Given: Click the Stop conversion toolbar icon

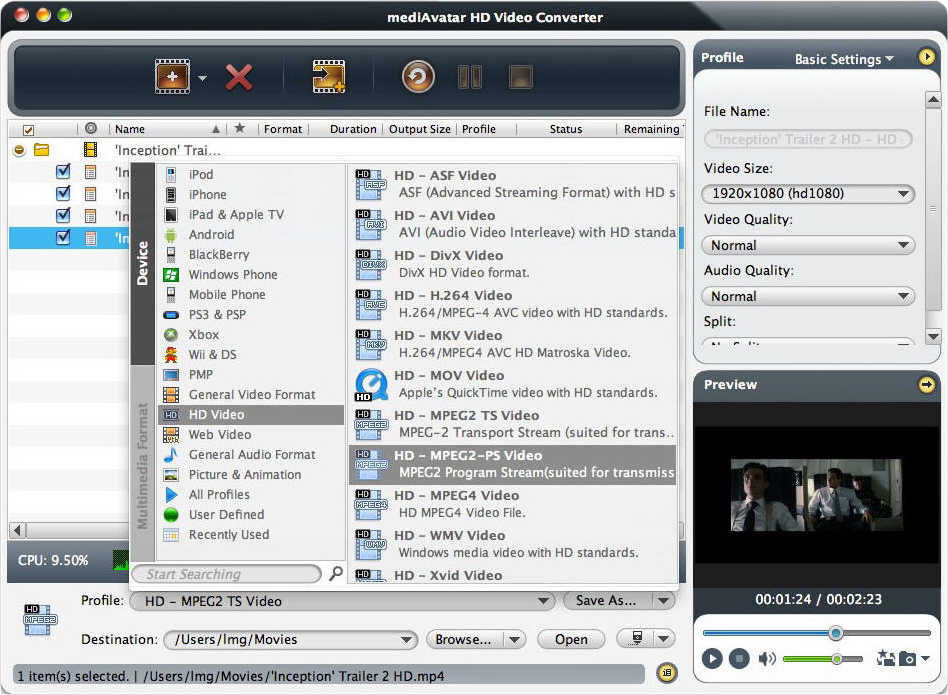Looking at the screenshot, I should (521, 77).
